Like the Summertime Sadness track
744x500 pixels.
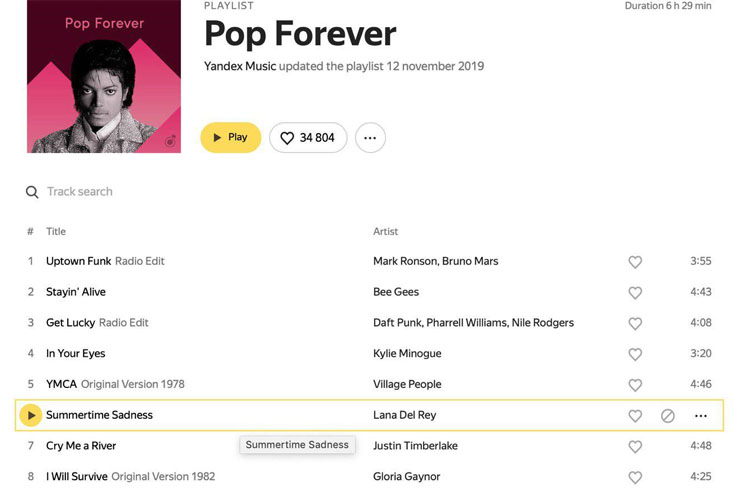tap(635, 415)
